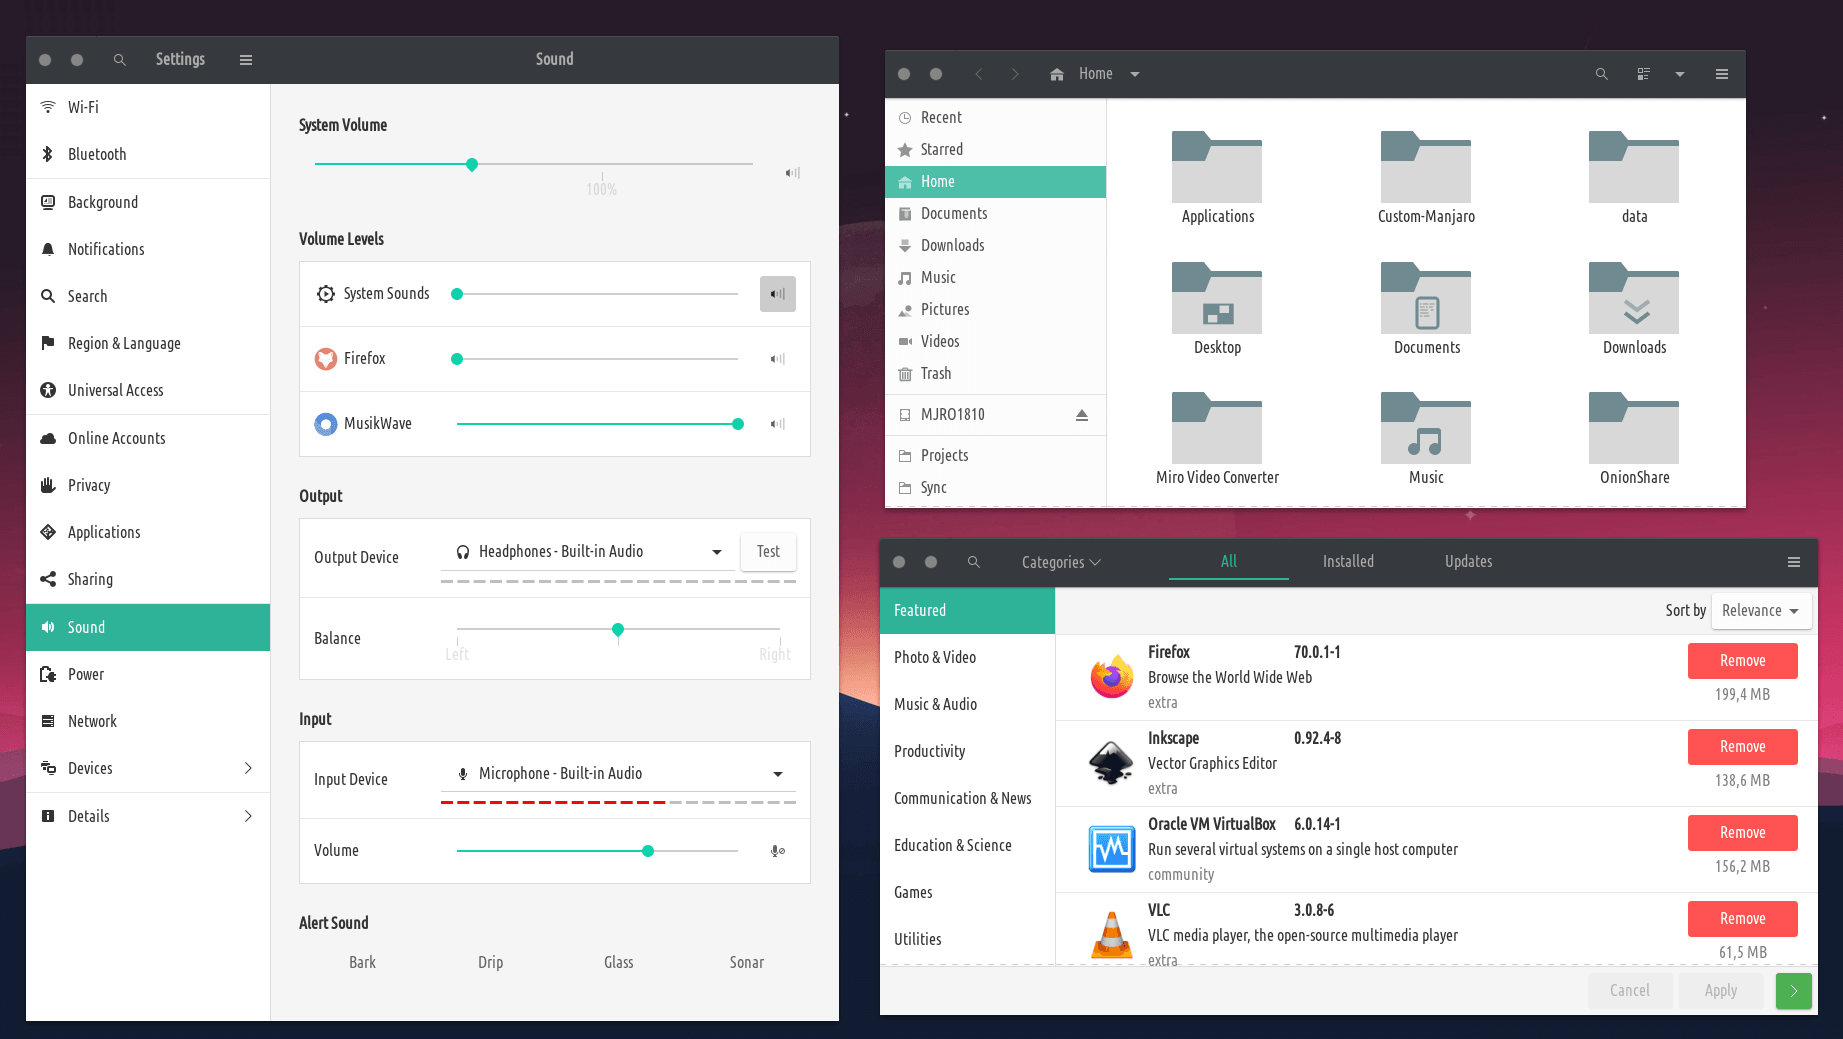The image size is (1843, 1039).
Task: Switch to the Updates tab
Action: (x=1467, y=562)
